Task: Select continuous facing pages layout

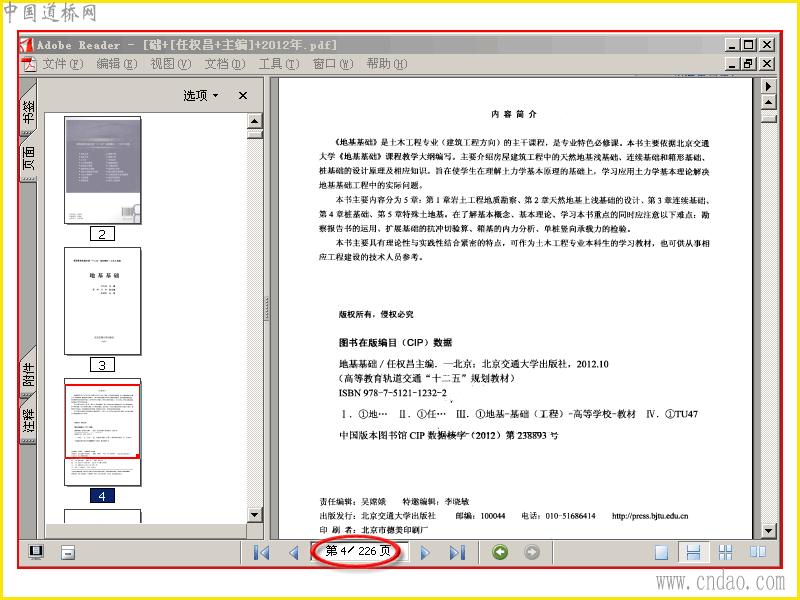Action: pyautogui.click(x=726, y=553)
